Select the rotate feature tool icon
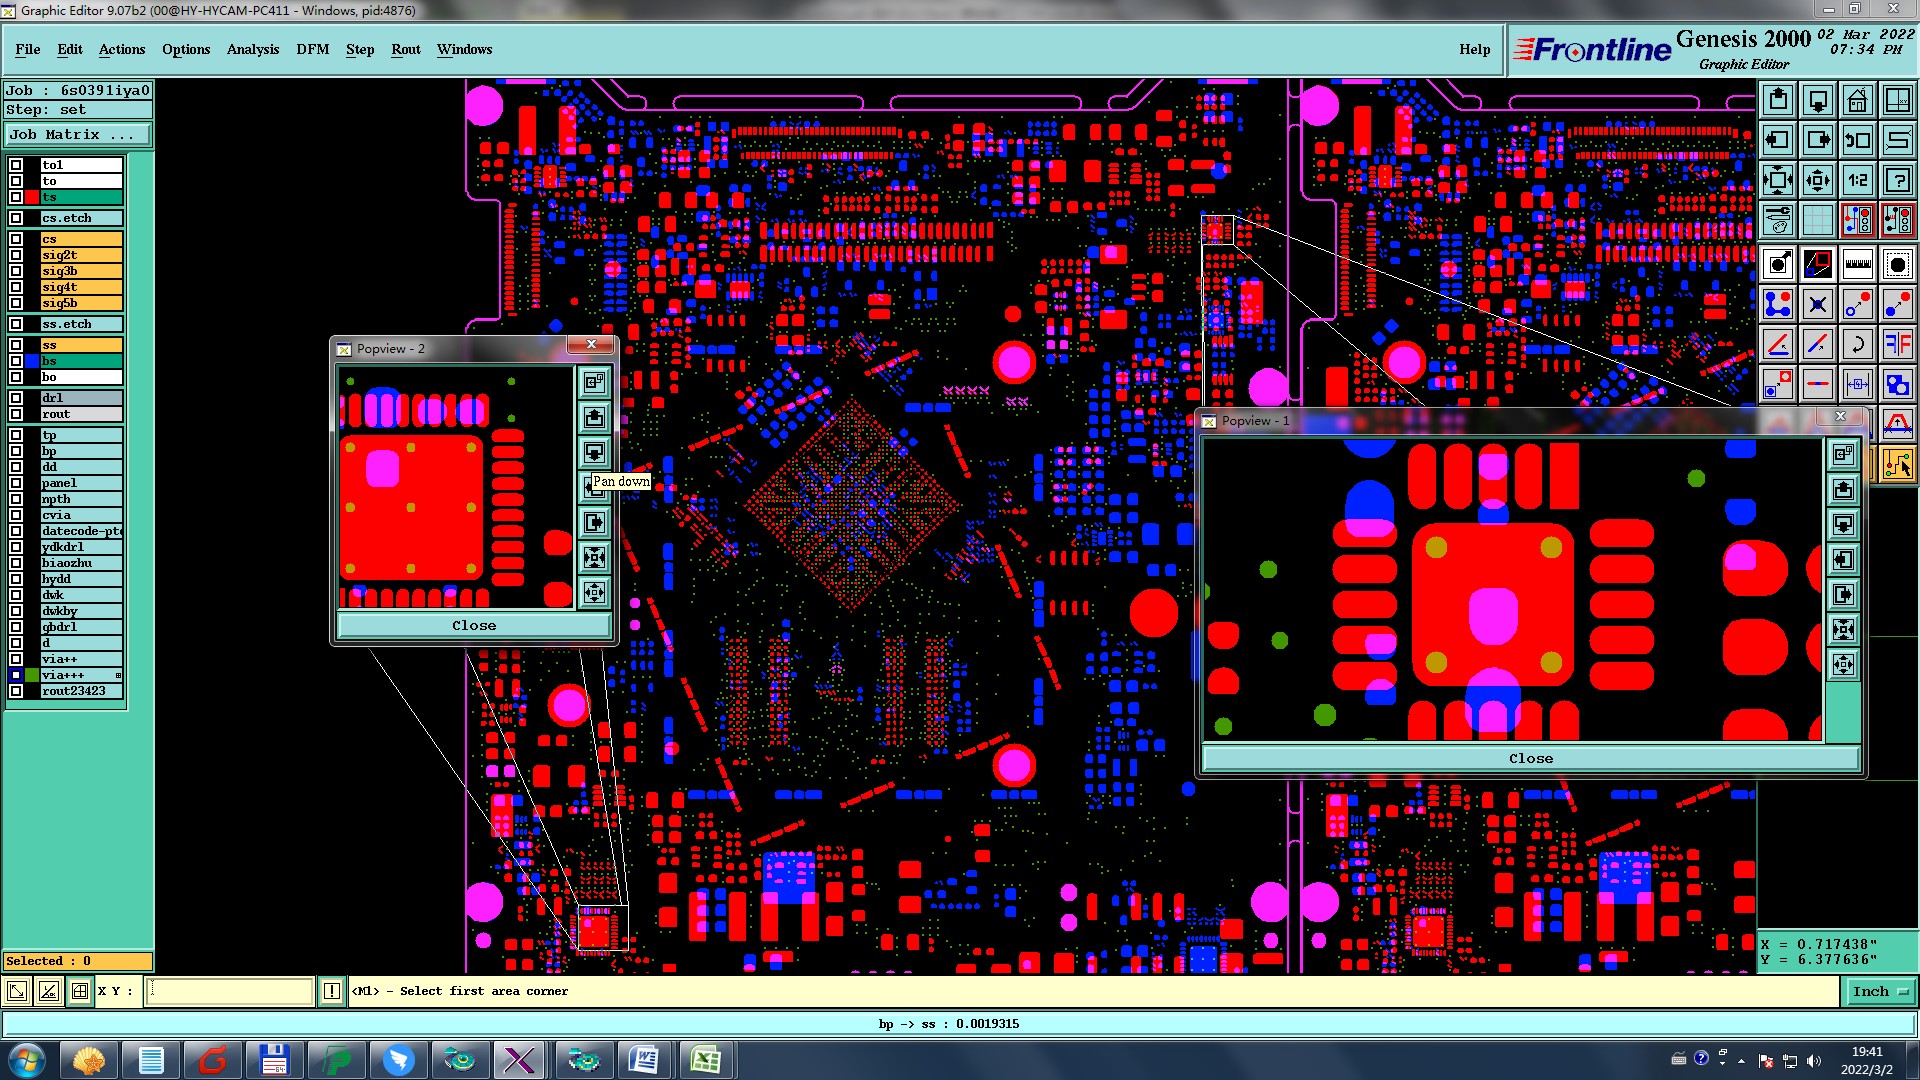The width and height of the screenshot is (1920, 1080). click(1857, 344)
